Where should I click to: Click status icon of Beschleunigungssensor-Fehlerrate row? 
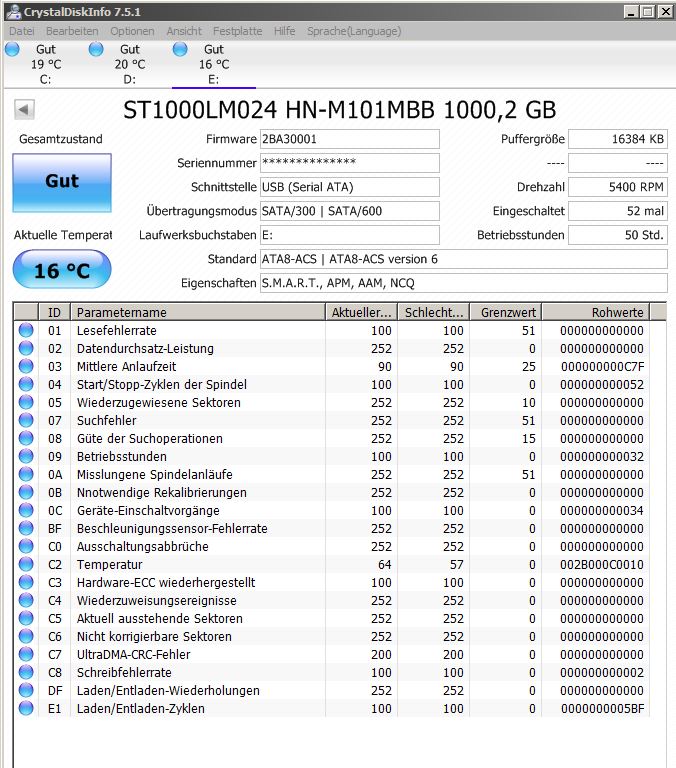coord(26,528)
